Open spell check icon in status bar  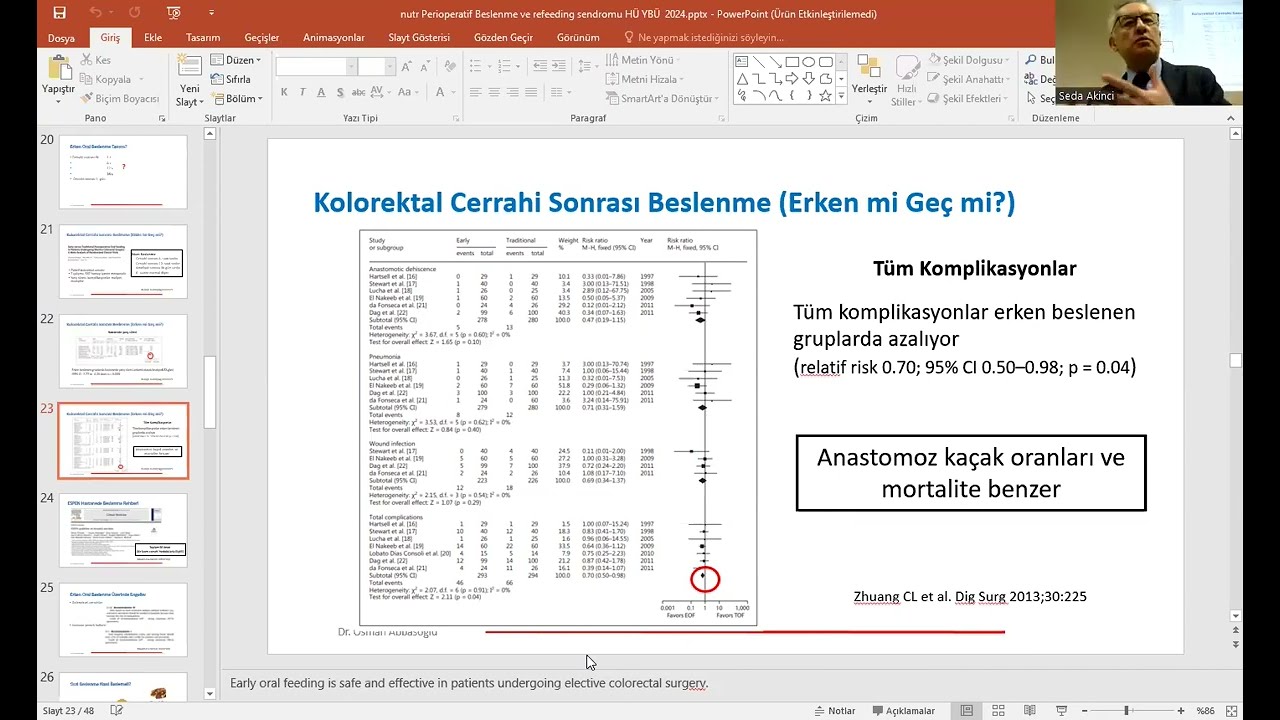point(117,711)
